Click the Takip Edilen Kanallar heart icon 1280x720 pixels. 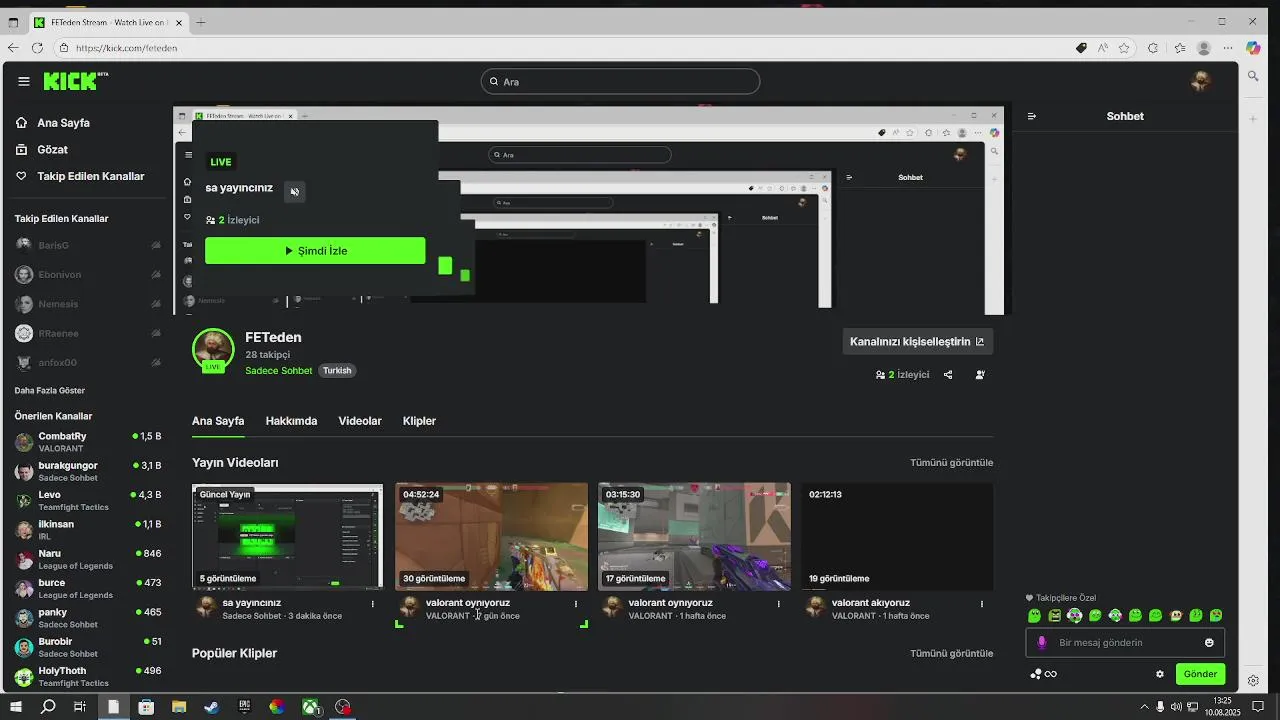pos(21,176)
